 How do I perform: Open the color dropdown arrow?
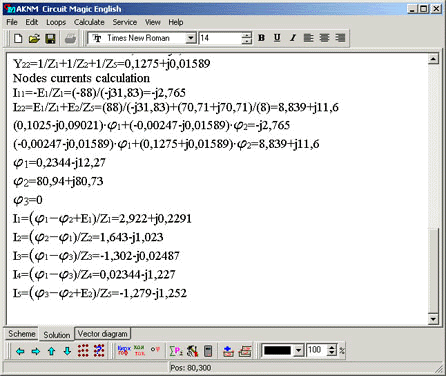(299, 351)
